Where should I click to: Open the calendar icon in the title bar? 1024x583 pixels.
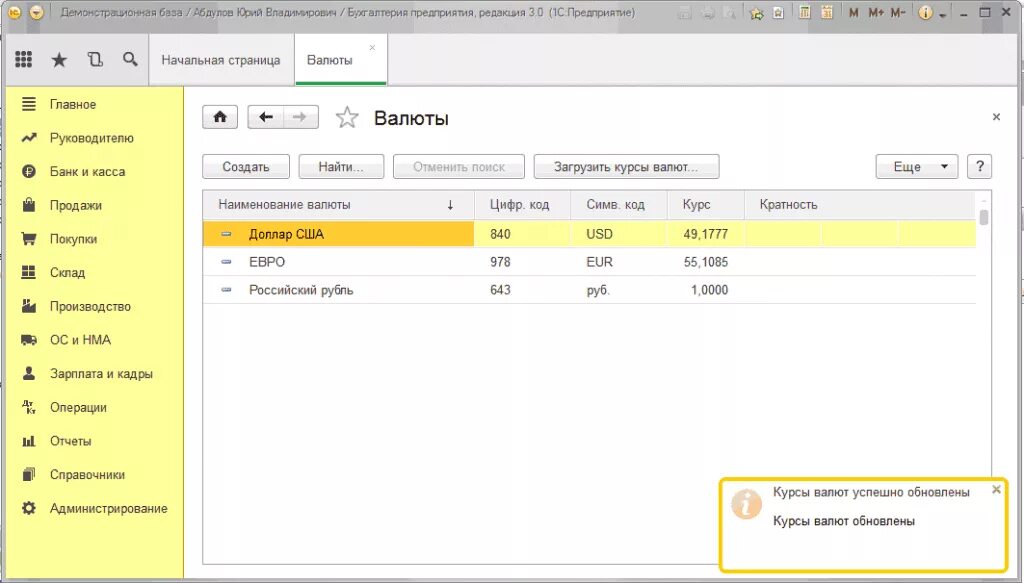[827, 12]
